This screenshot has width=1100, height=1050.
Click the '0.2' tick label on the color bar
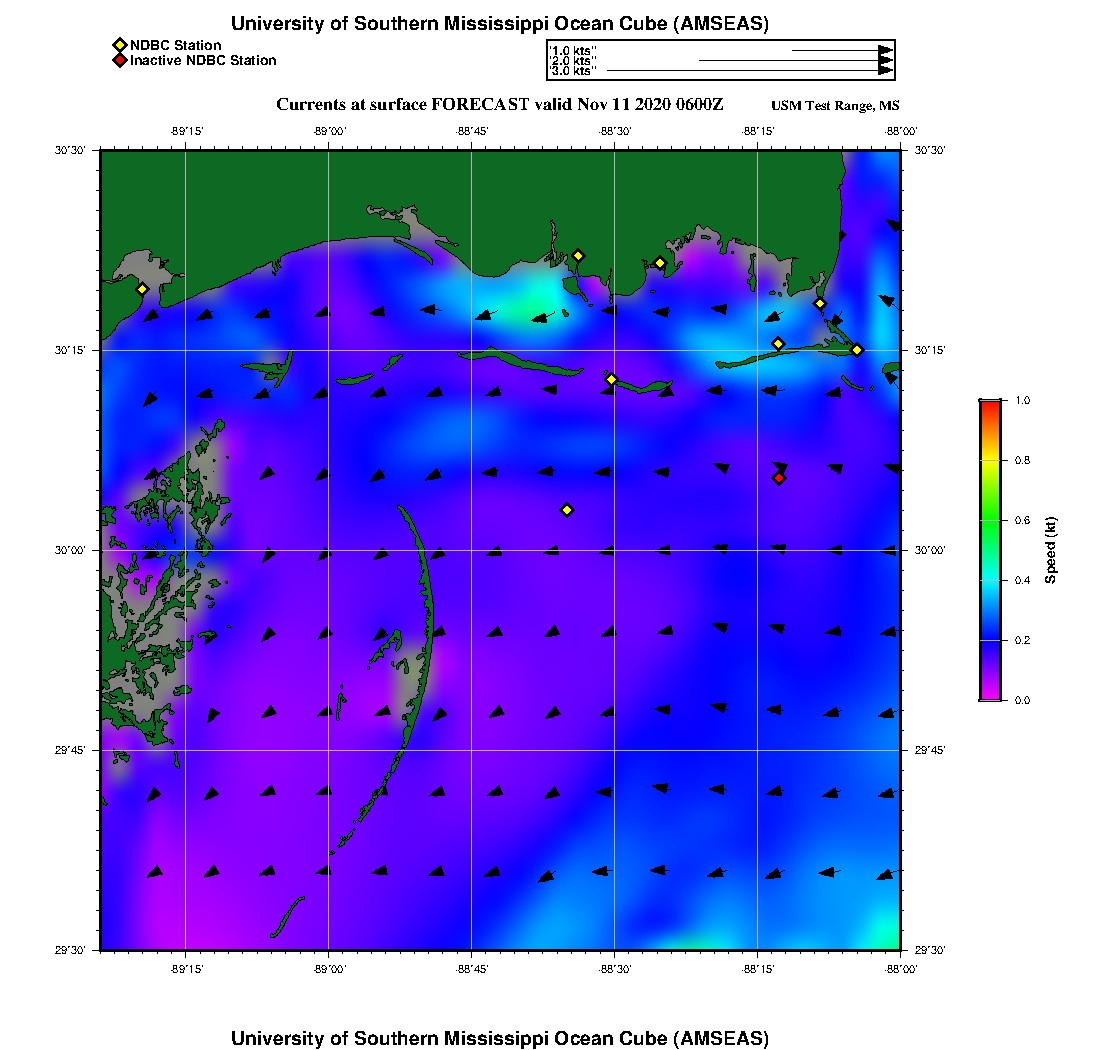[x=1023, y=640]
